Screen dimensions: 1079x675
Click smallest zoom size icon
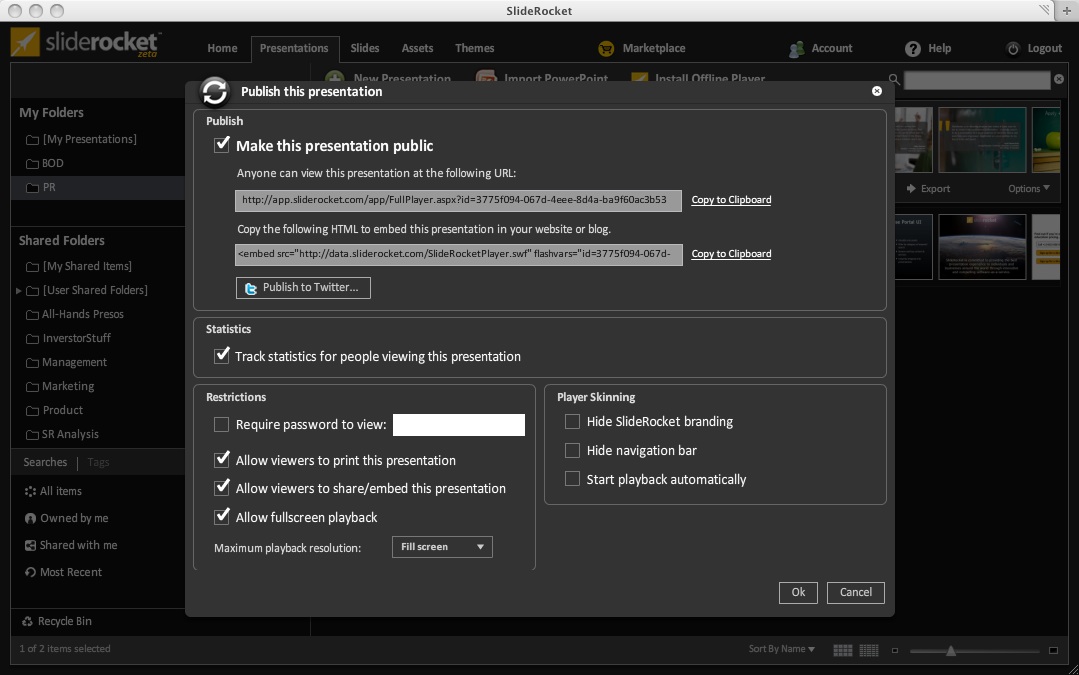point(895,650)
